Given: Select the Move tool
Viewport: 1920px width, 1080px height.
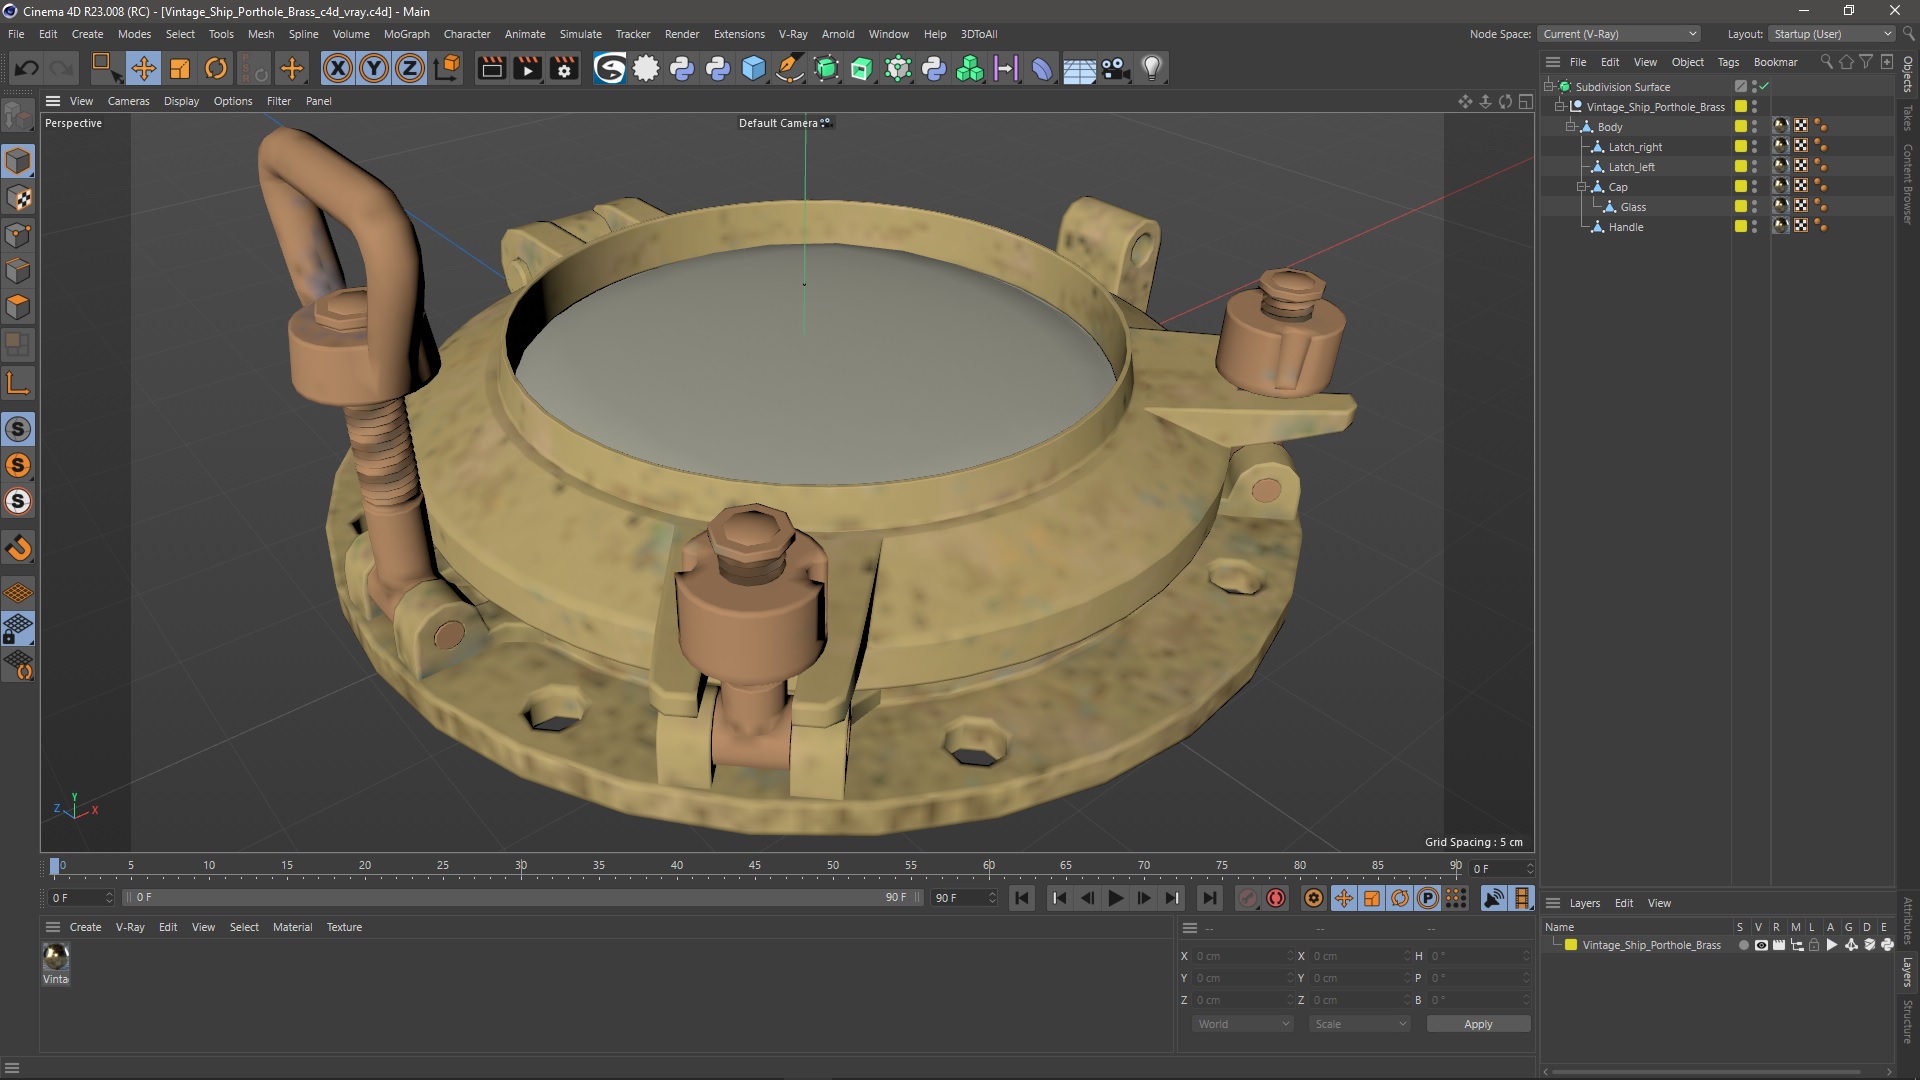Looking at the screenshot, I should coord(143,68).
